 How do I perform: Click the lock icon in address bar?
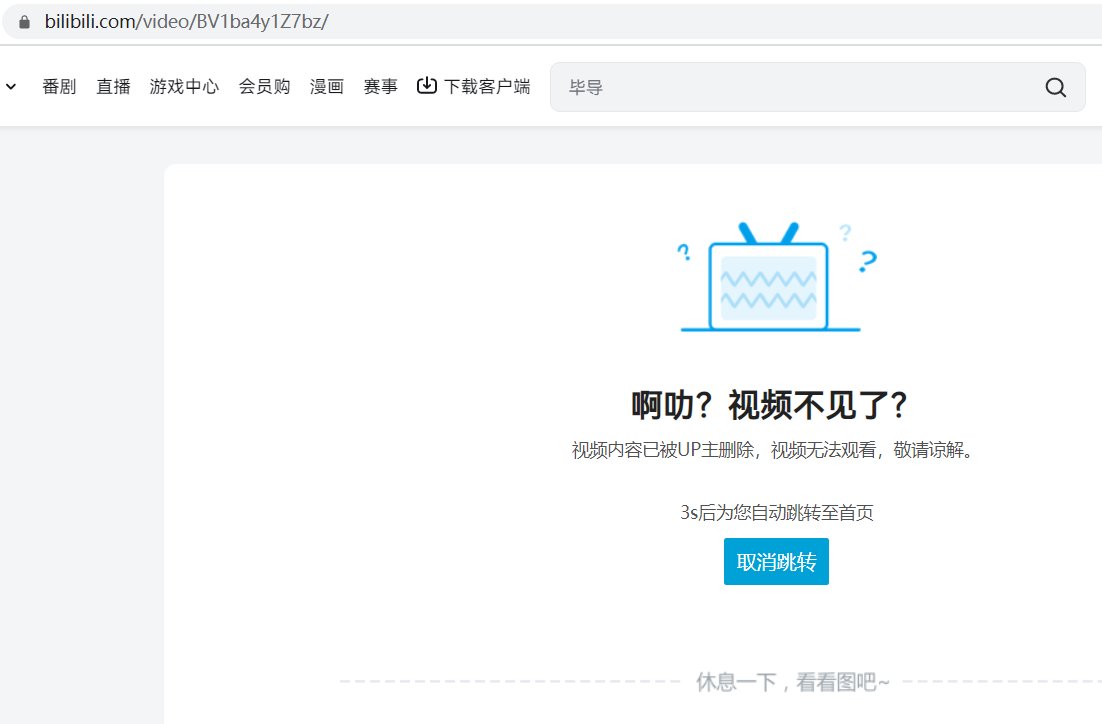pos(25,22)
